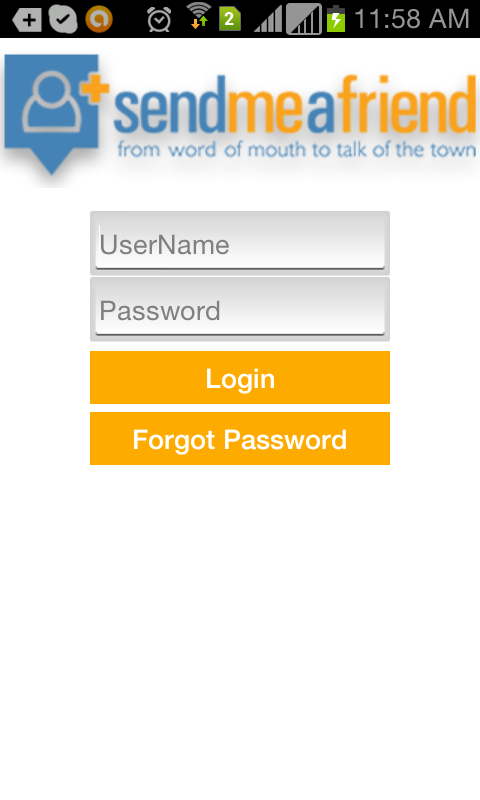Tap the battery charging icon
Viewport: 480px width, 800px height.
pyautogui.click(x=336, y=18)
